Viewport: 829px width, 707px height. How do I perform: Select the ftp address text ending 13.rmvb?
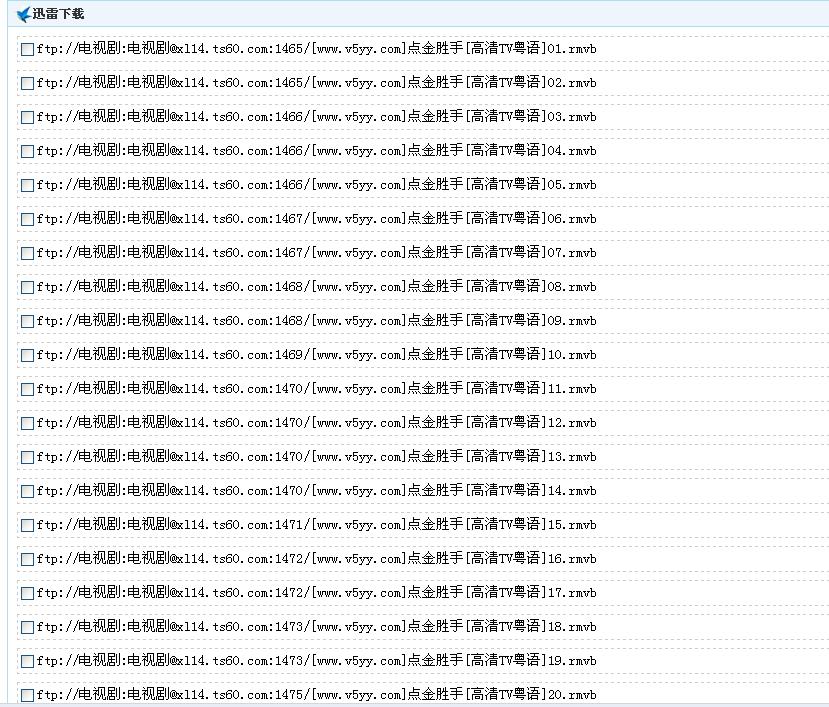click(317, 456)
